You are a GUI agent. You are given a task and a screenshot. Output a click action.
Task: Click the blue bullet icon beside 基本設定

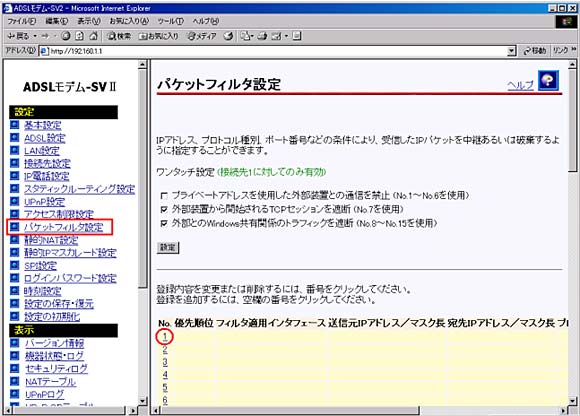tap(14, 125)
